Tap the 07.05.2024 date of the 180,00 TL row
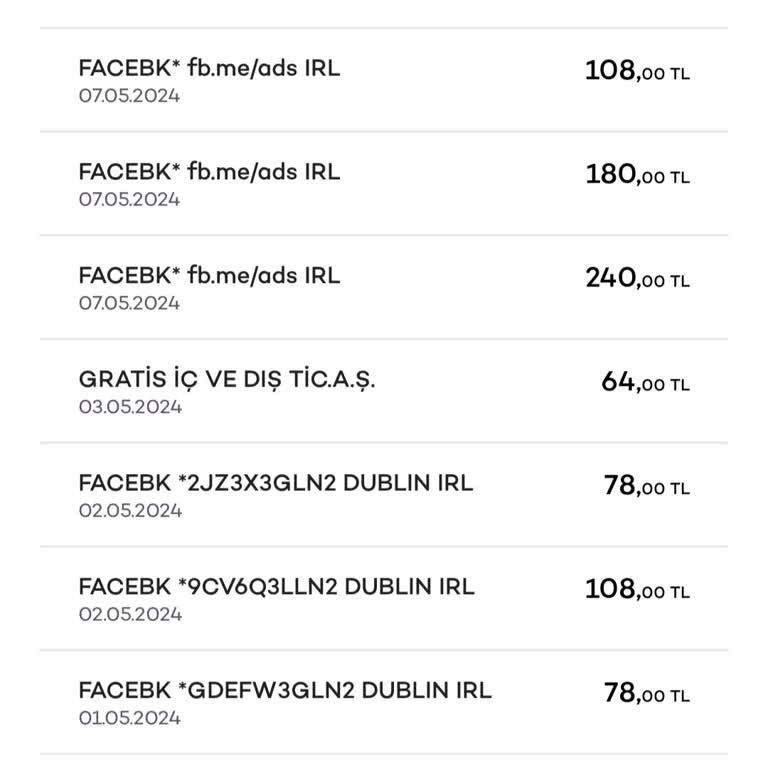768x768 pixels. click(129, 199)
